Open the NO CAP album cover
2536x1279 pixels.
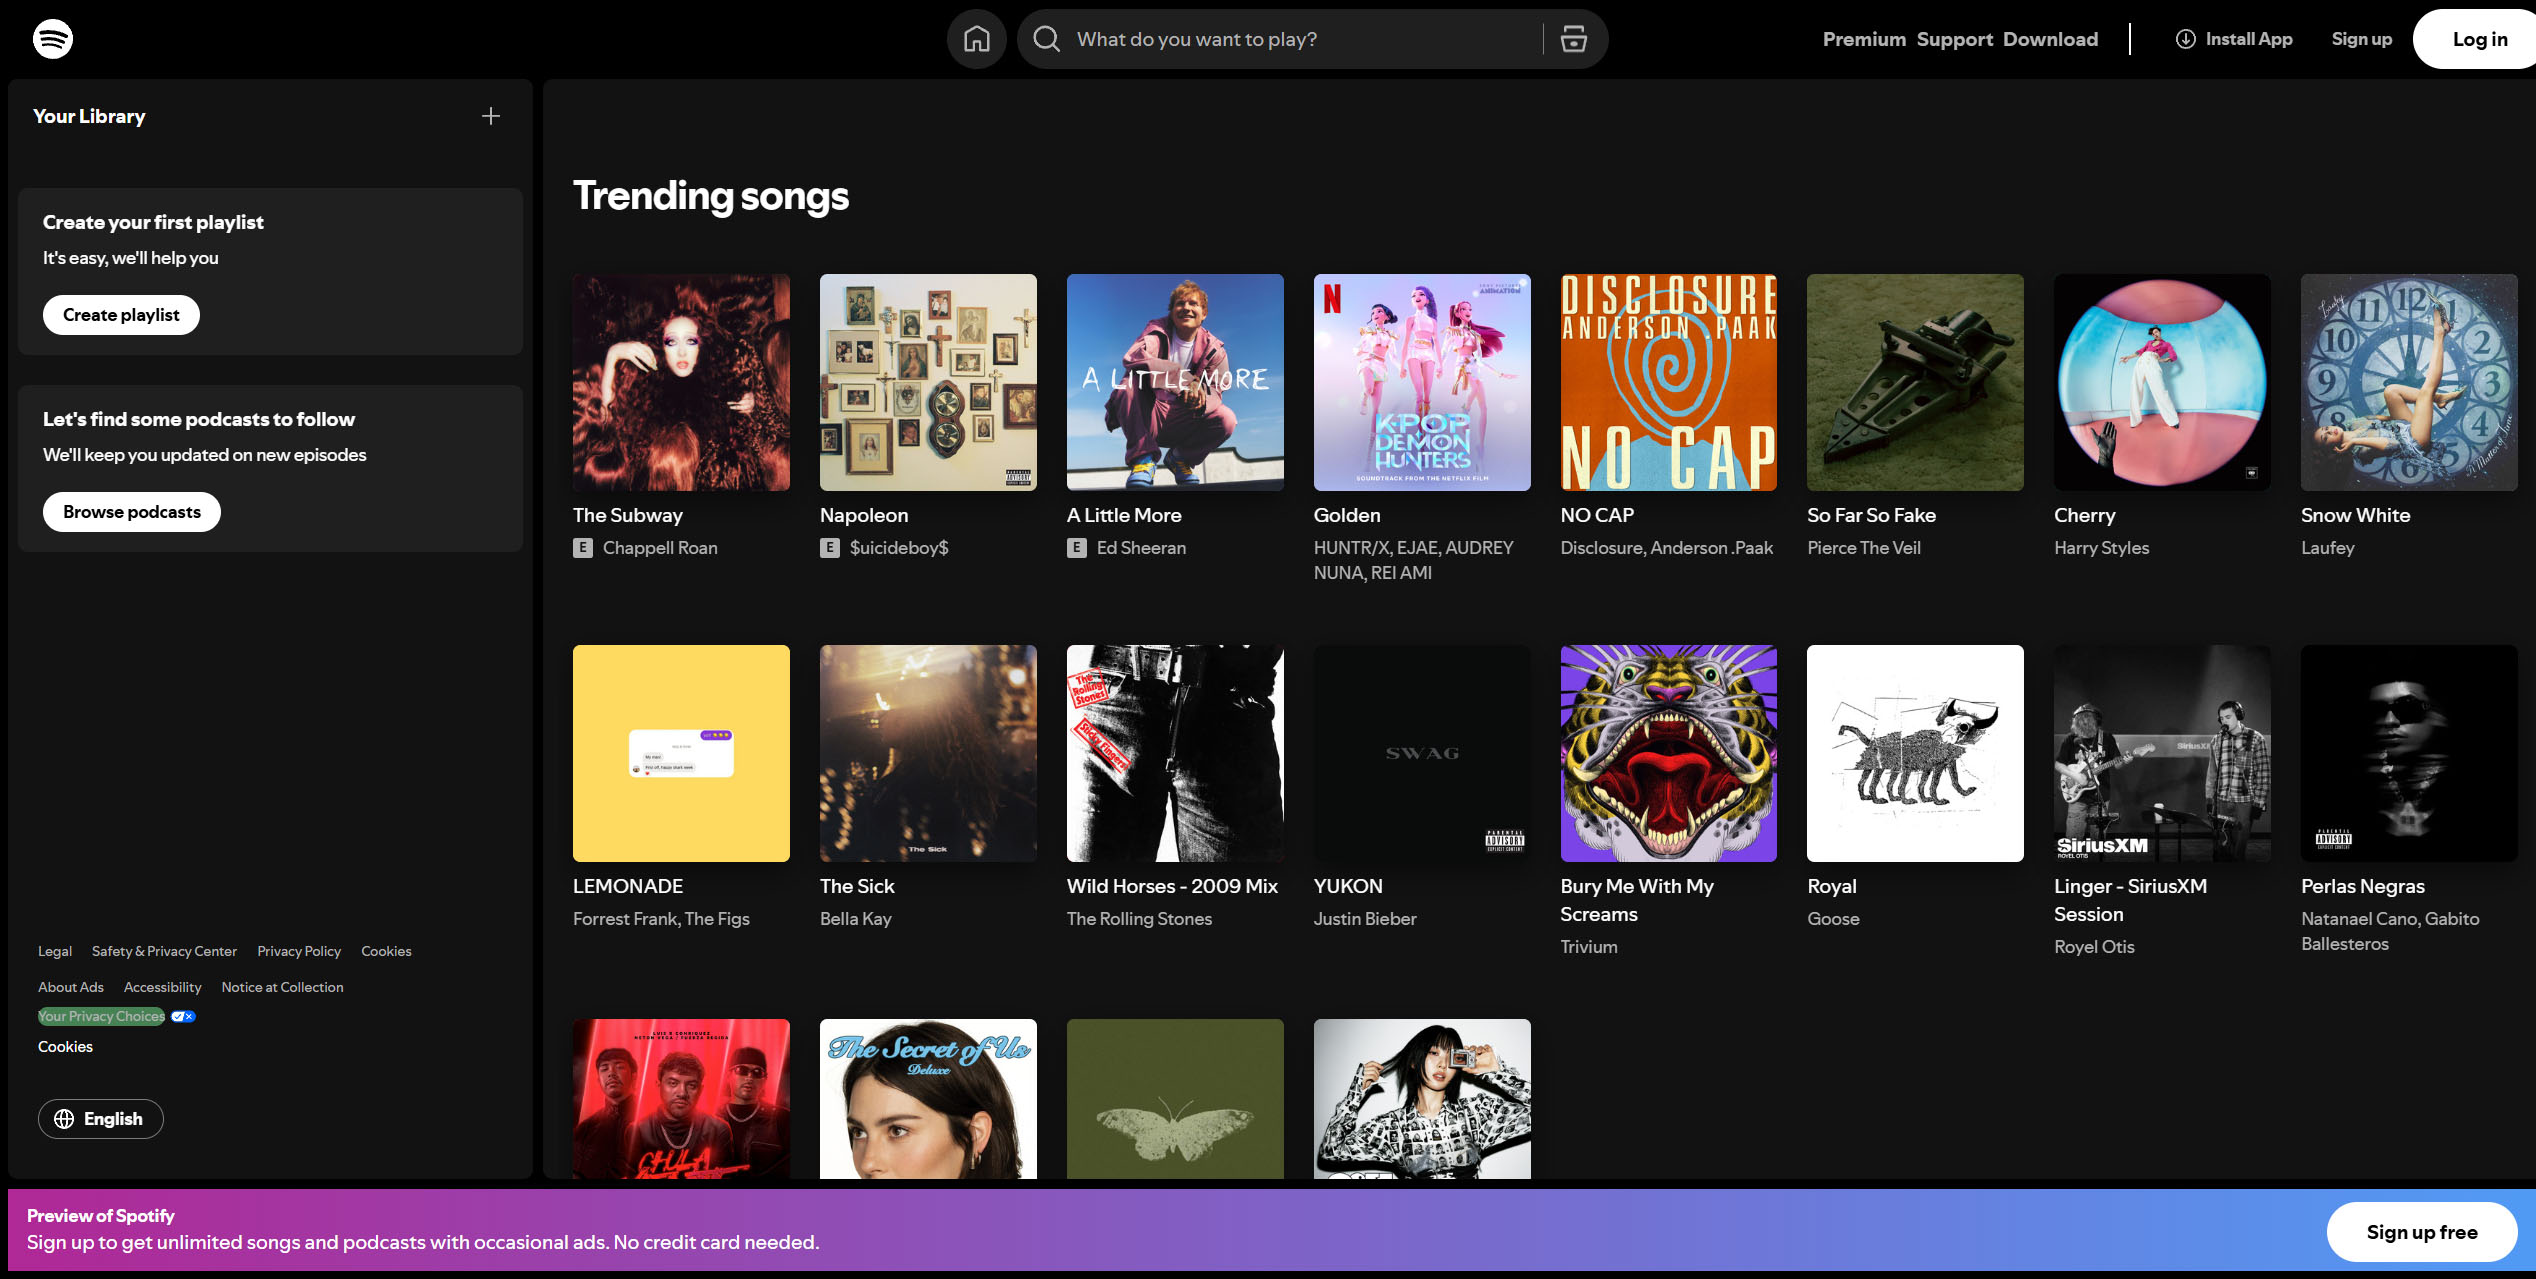1669,382
